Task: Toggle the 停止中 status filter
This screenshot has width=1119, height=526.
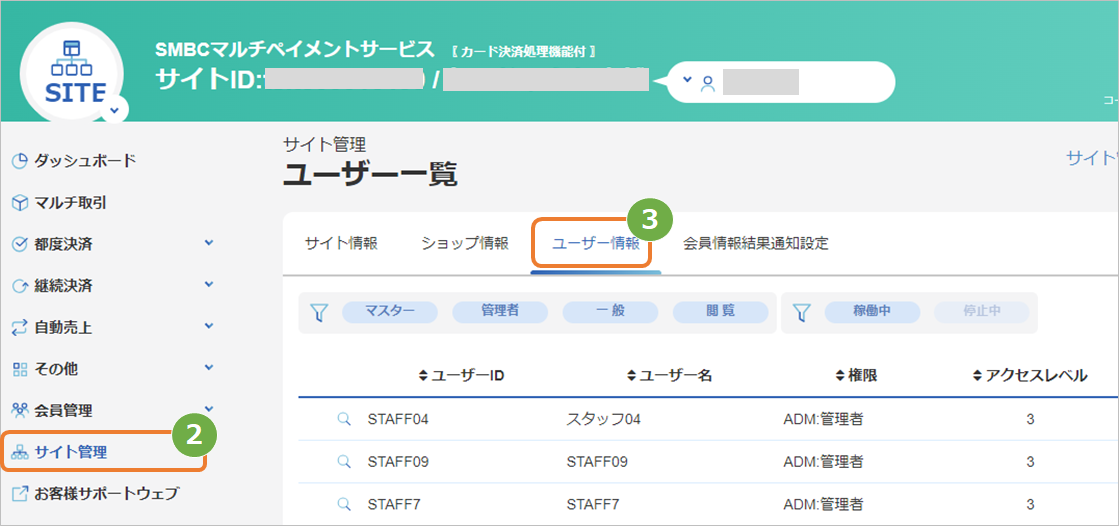Action: coord(981,312)
